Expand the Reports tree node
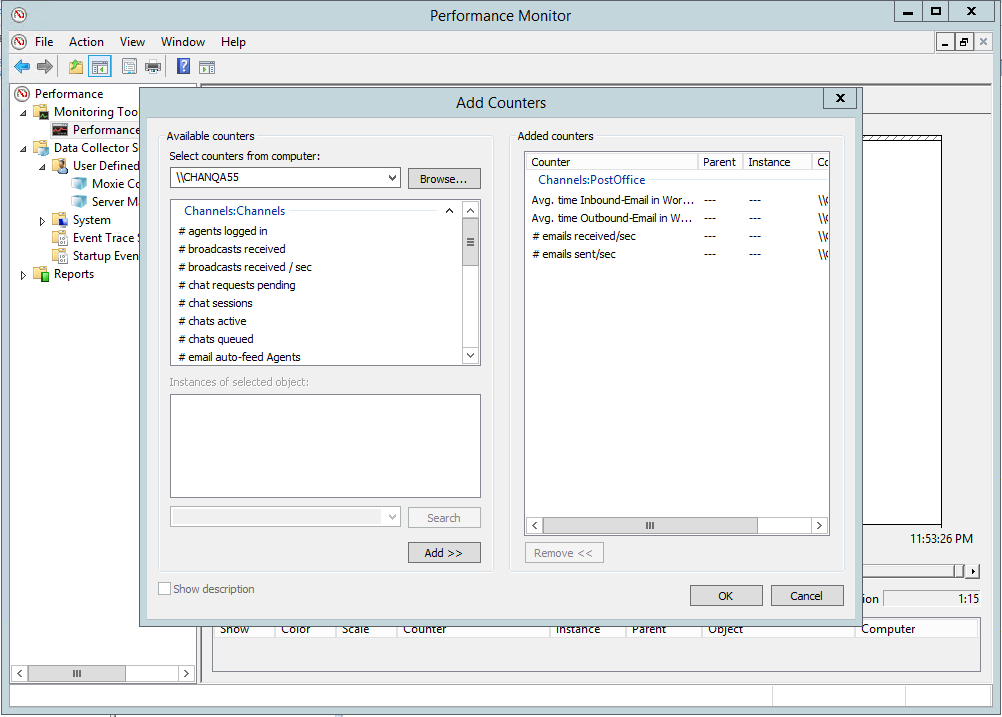Image resolution: width=1002 pixels, height=717 pixels. [23, 274]
